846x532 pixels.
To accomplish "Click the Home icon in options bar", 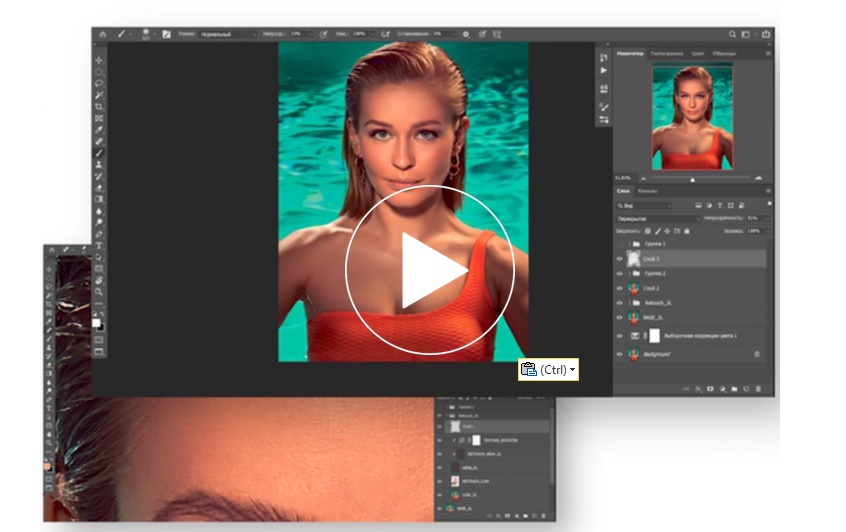I will point(102,34).
